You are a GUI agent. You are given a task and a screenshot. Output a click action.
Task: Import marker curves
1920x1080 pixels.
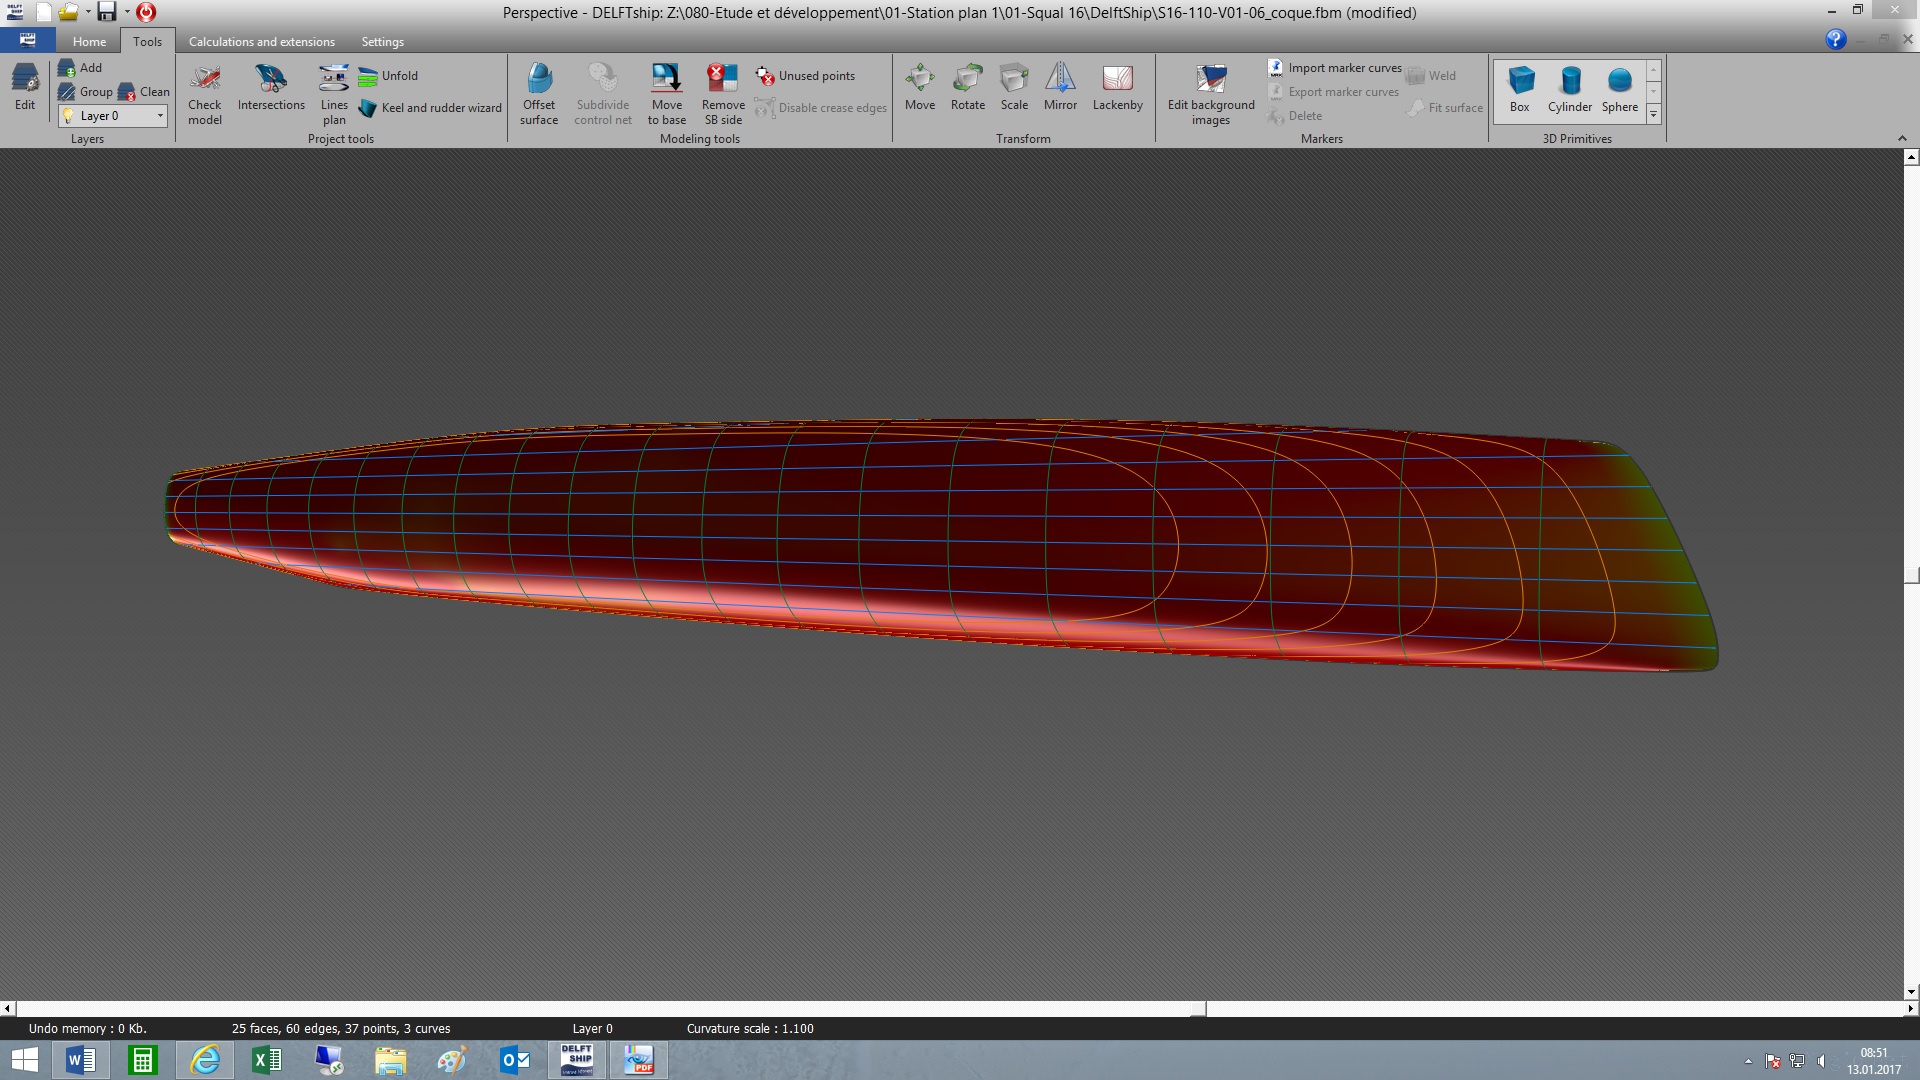(x=1334, y=68)
